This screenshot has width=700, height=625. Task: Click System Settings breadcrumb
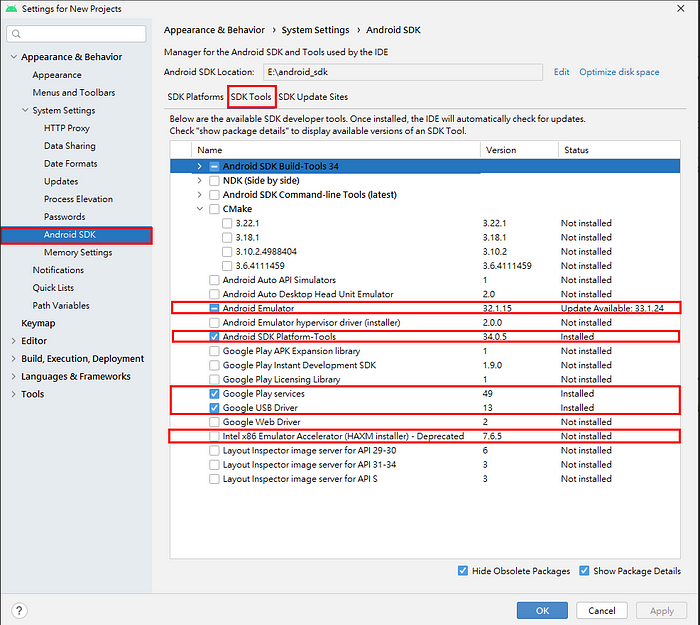315,30
